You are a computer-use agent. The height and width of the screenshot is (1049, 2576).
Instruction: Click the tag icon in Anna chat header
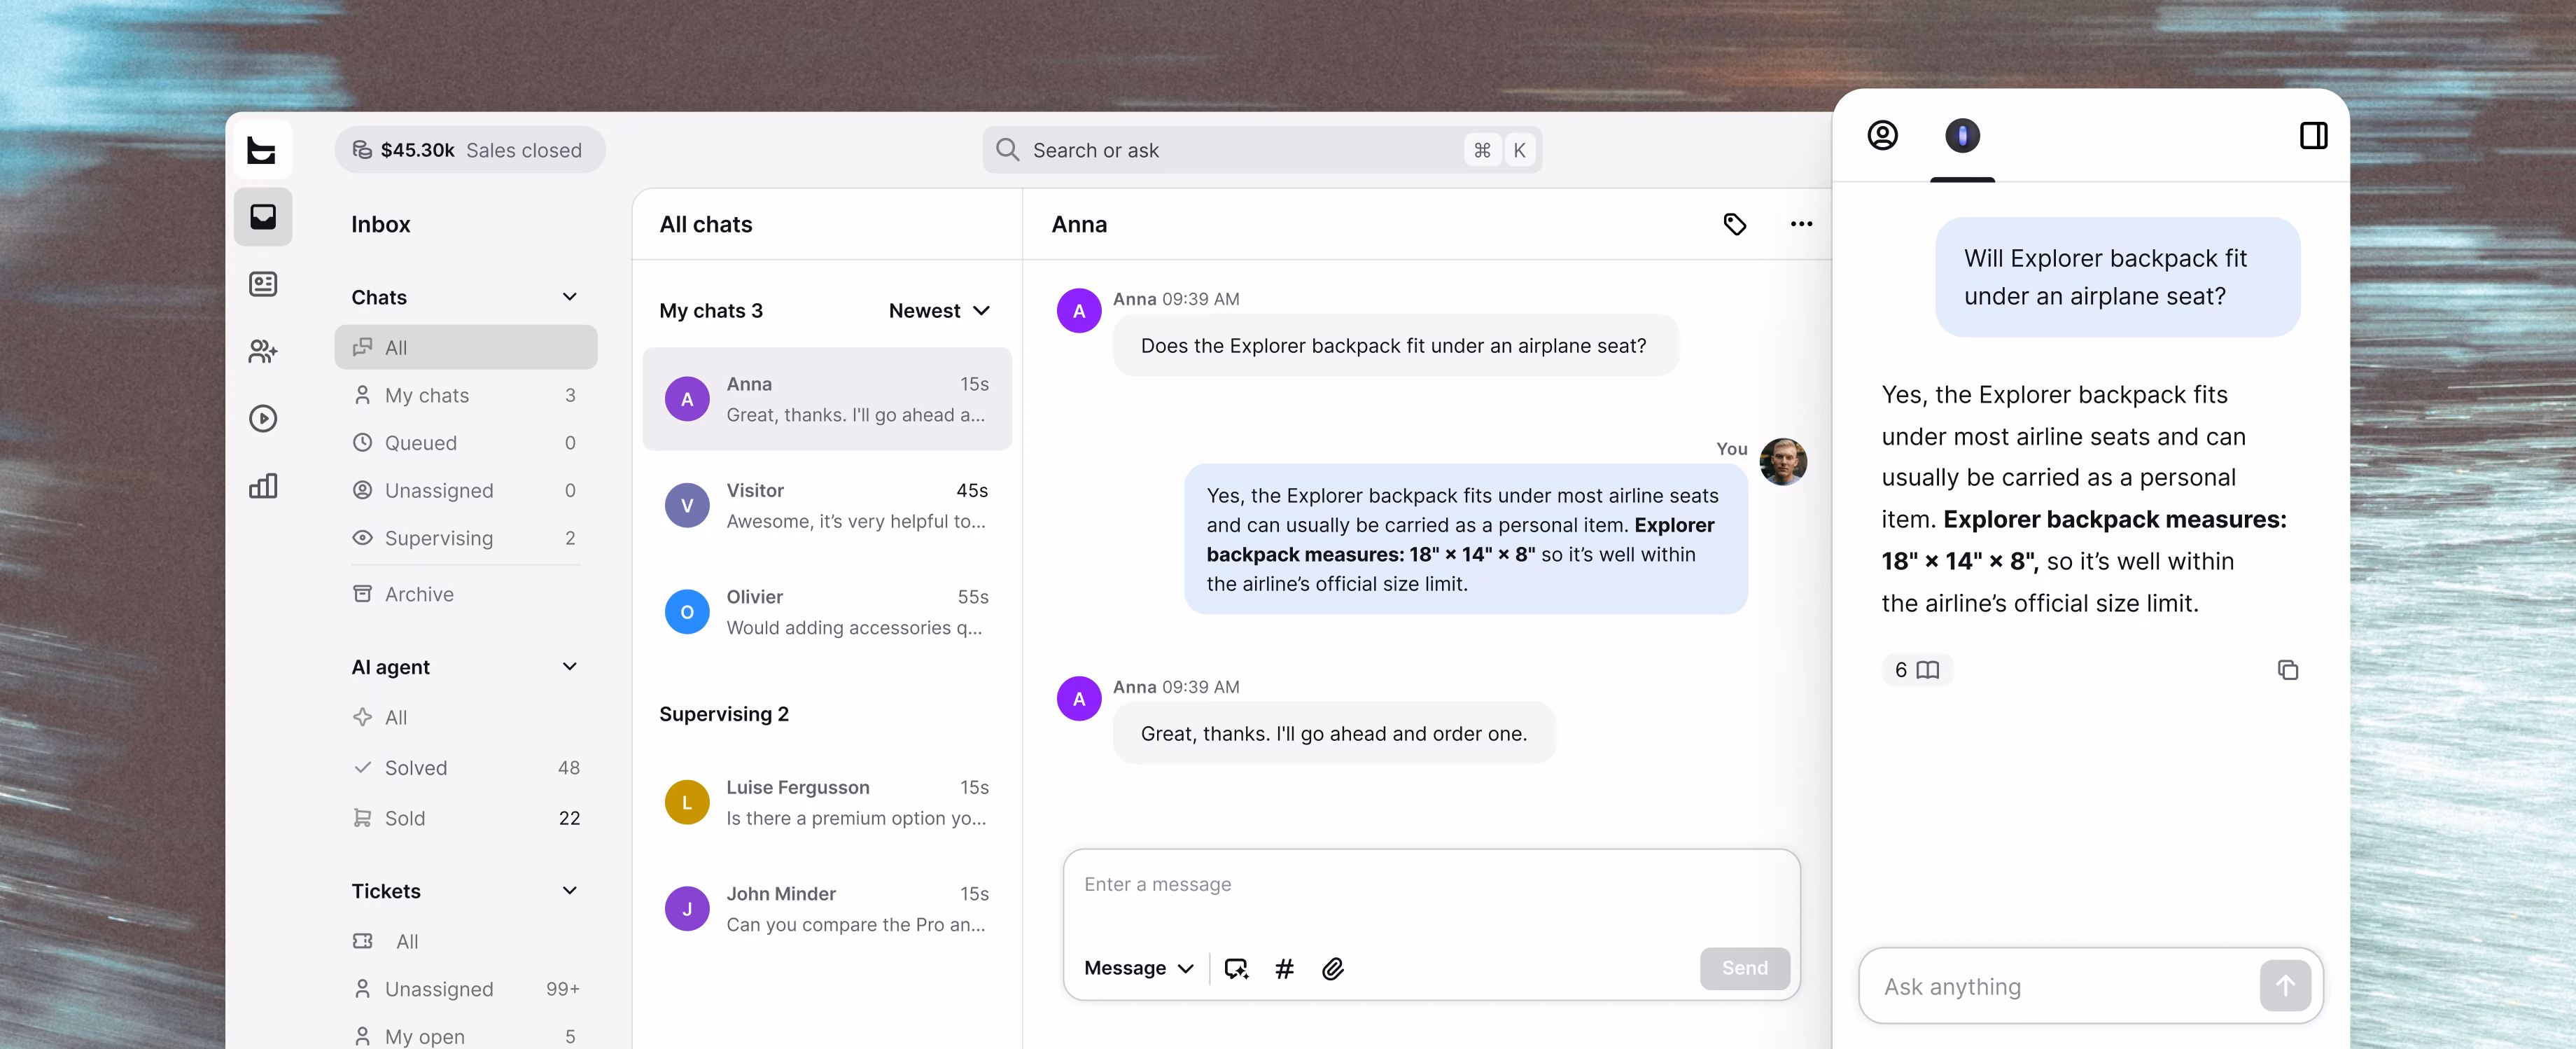tap(1734, 224)
